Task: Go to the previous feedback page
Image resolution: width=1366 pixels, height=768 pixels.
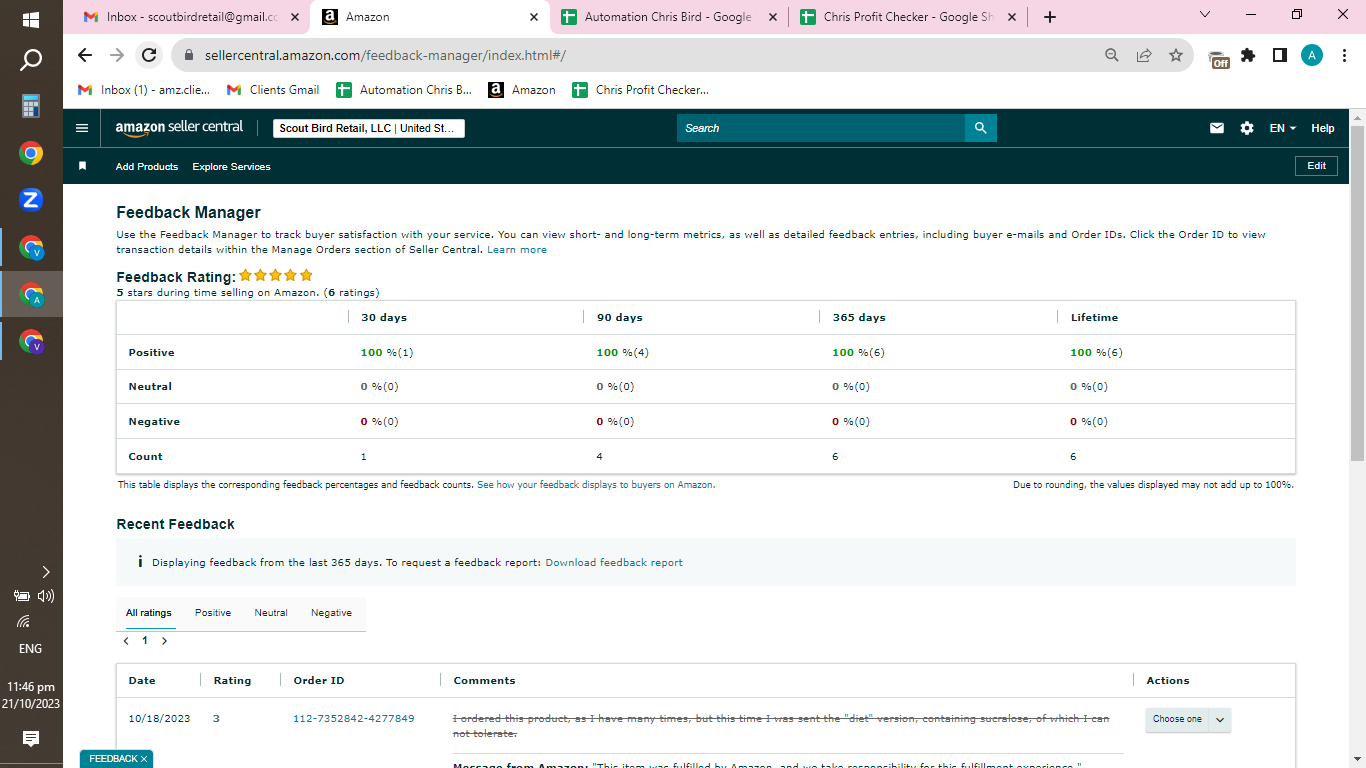Action: coord(126,641)
